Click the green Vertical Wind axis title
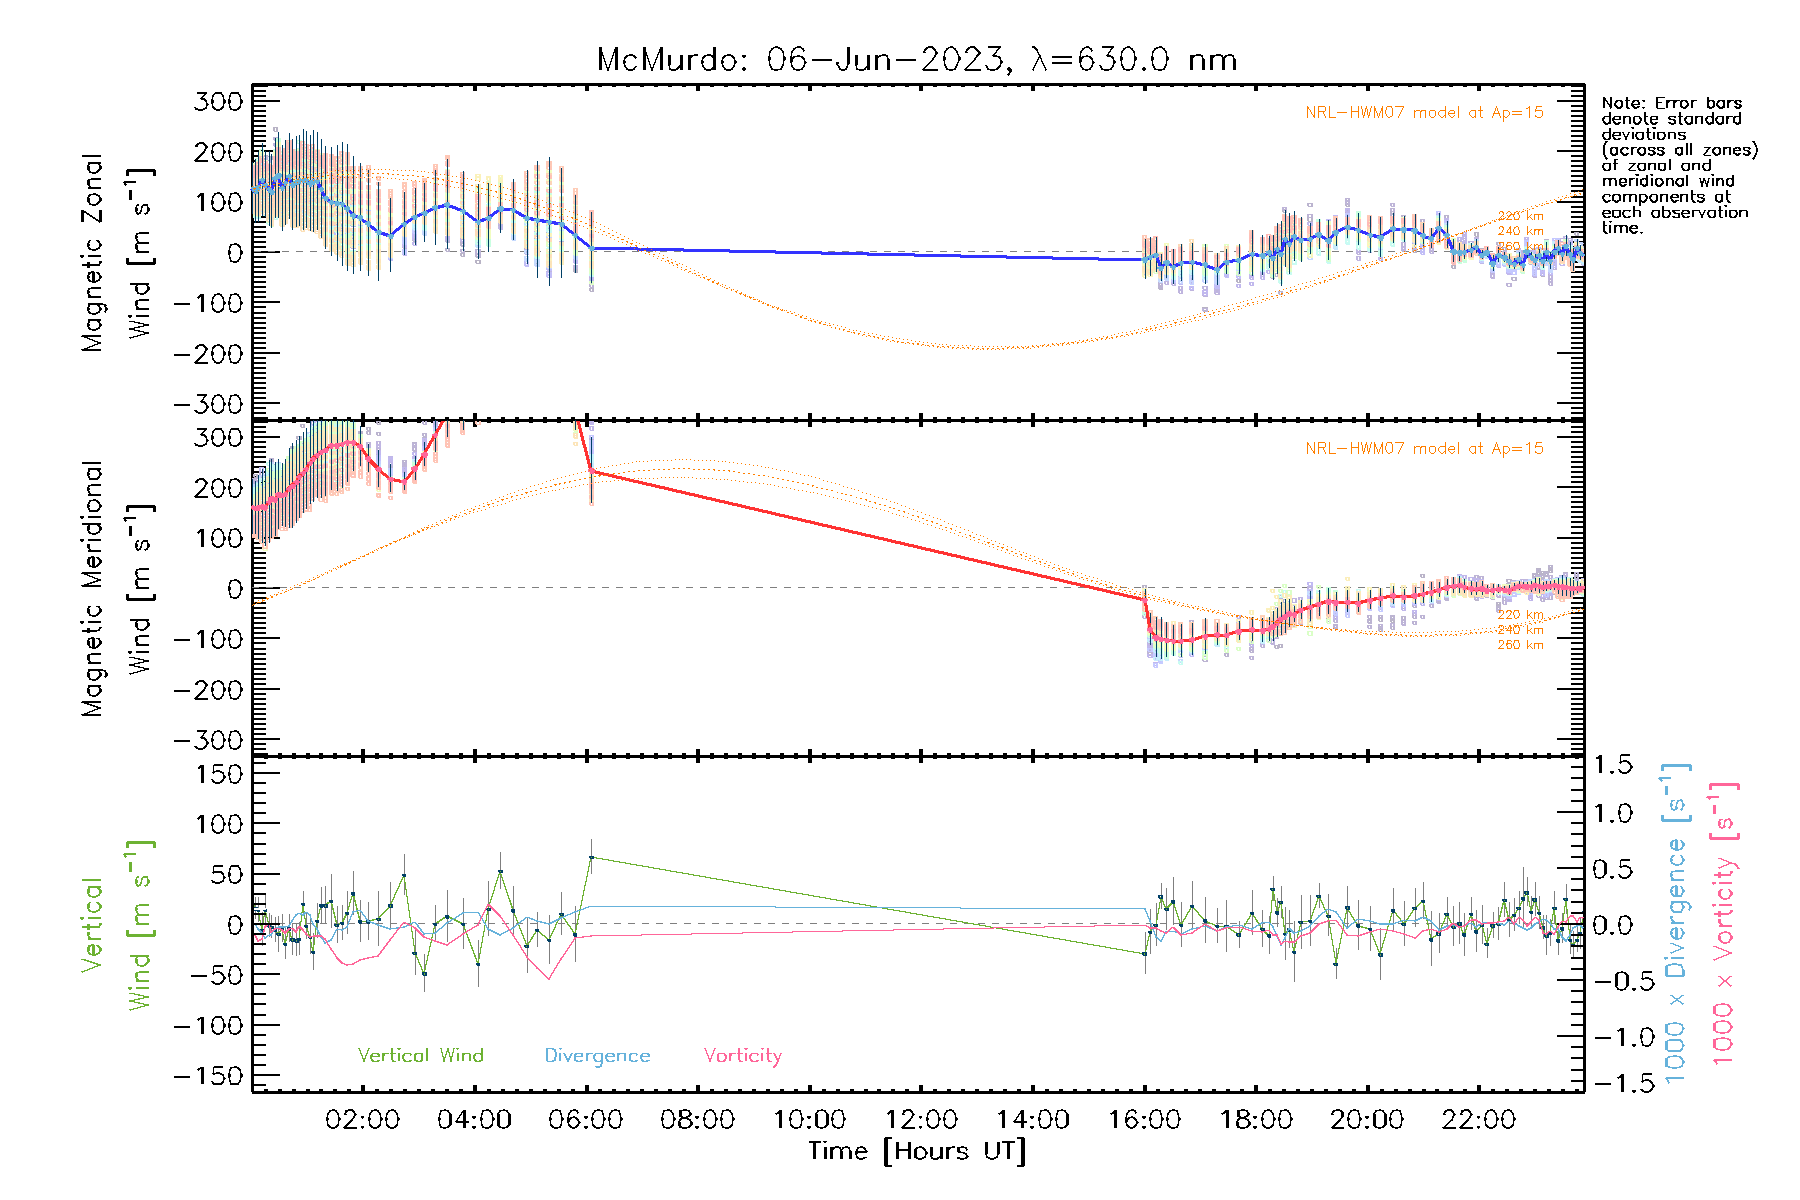 point(116,925)
